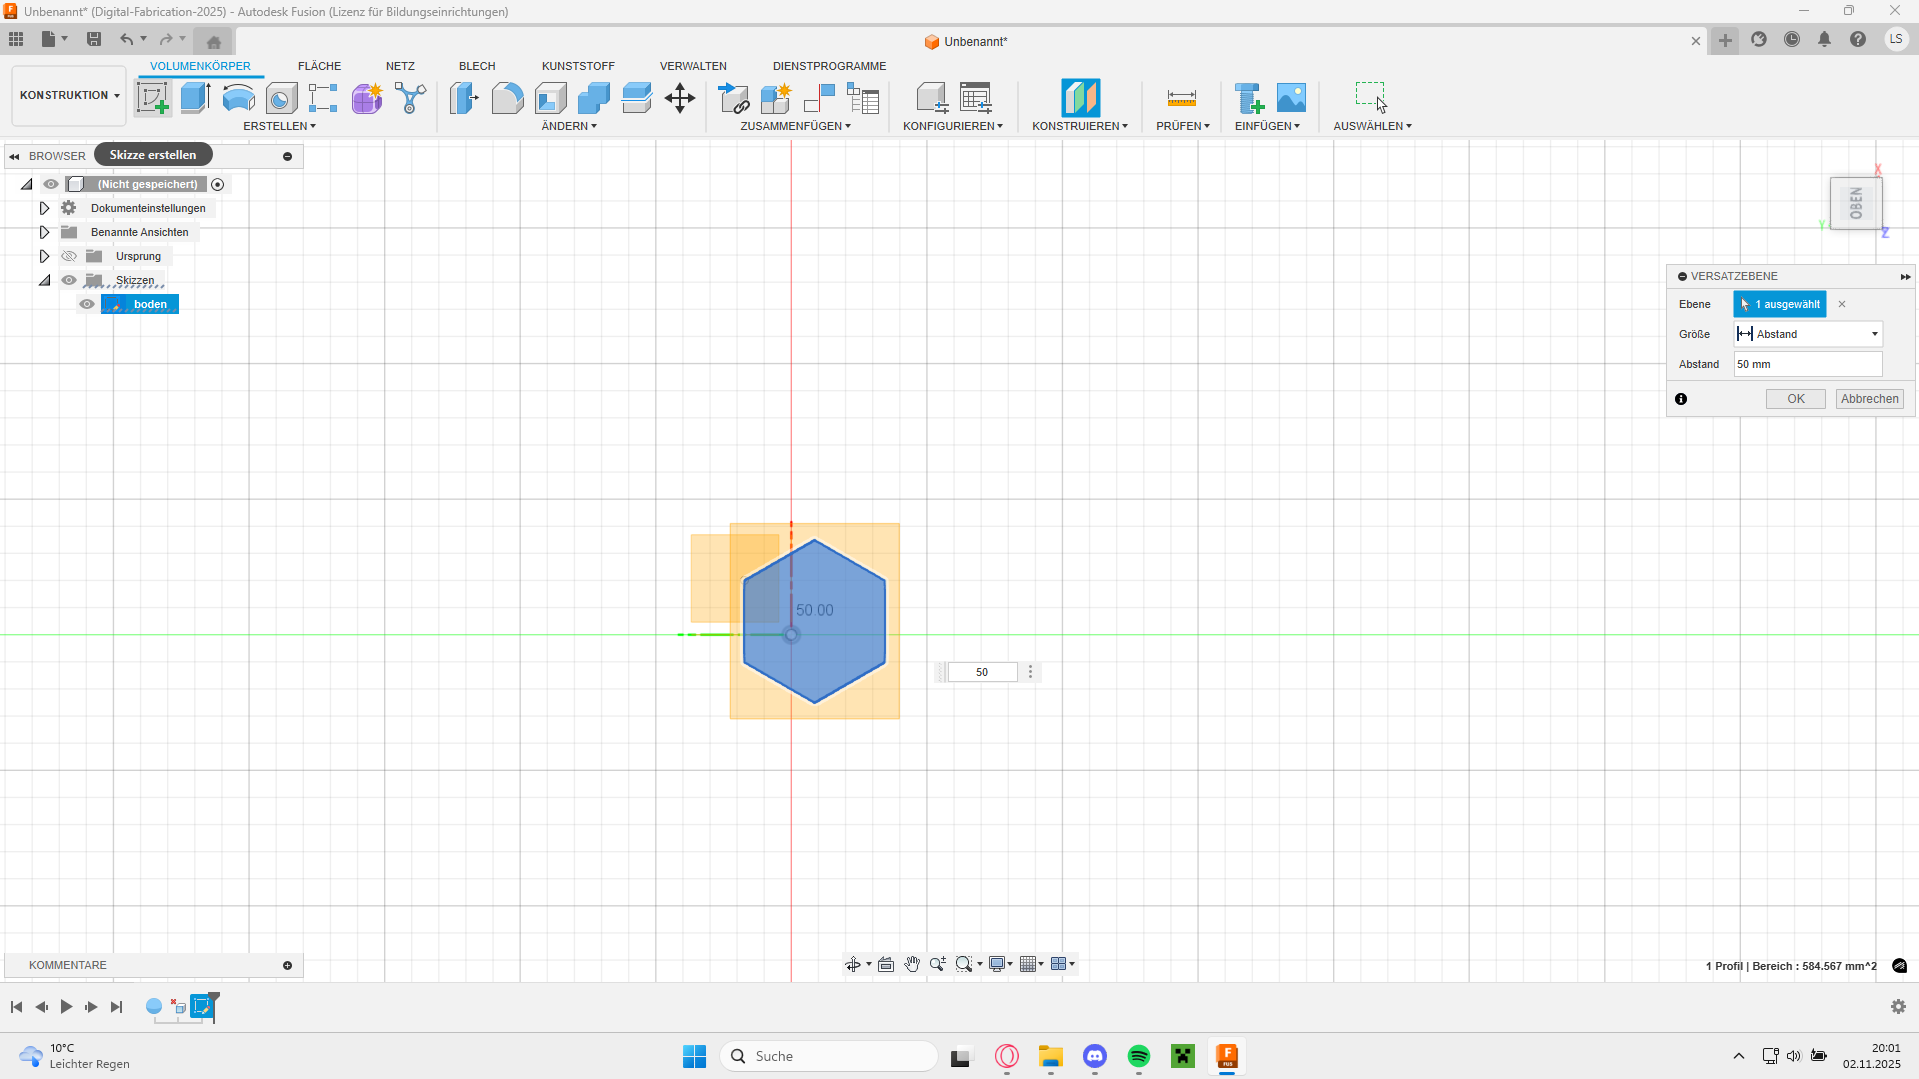Click the Insert Canvas image icon

coord(1291,98)
